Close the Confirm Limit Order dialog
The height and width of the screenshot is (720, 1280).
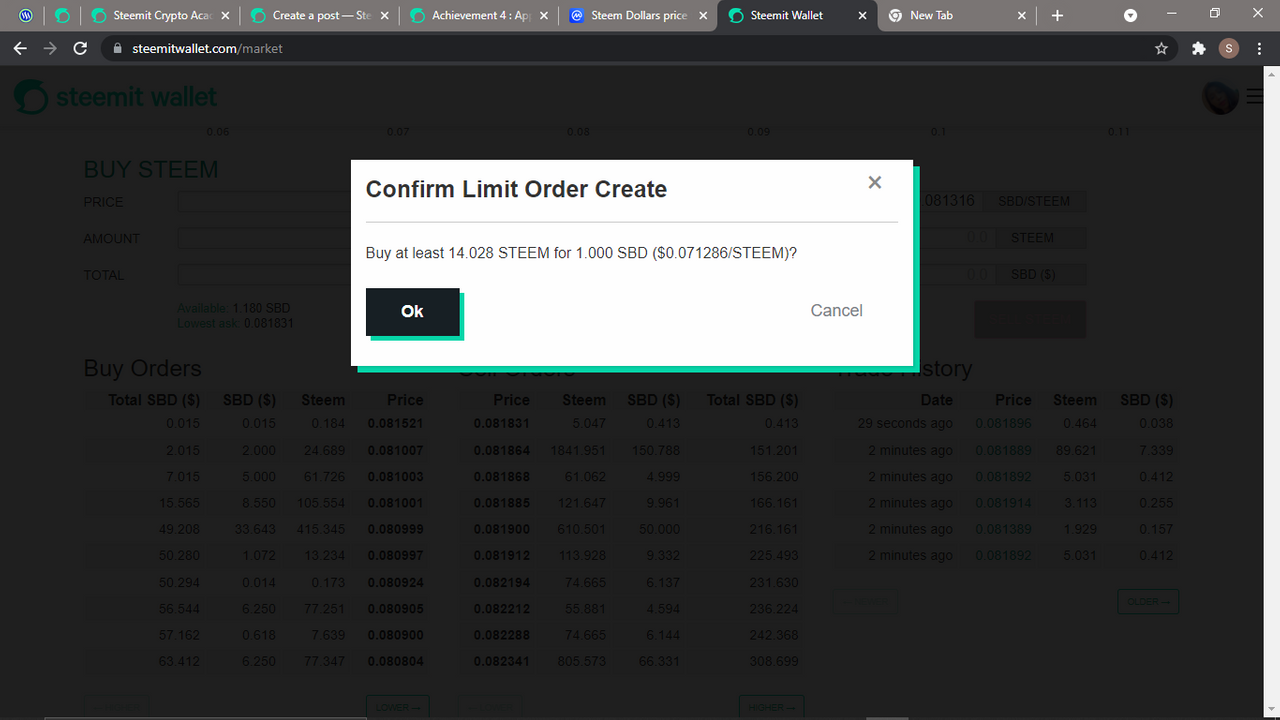(x=875, y=182)
